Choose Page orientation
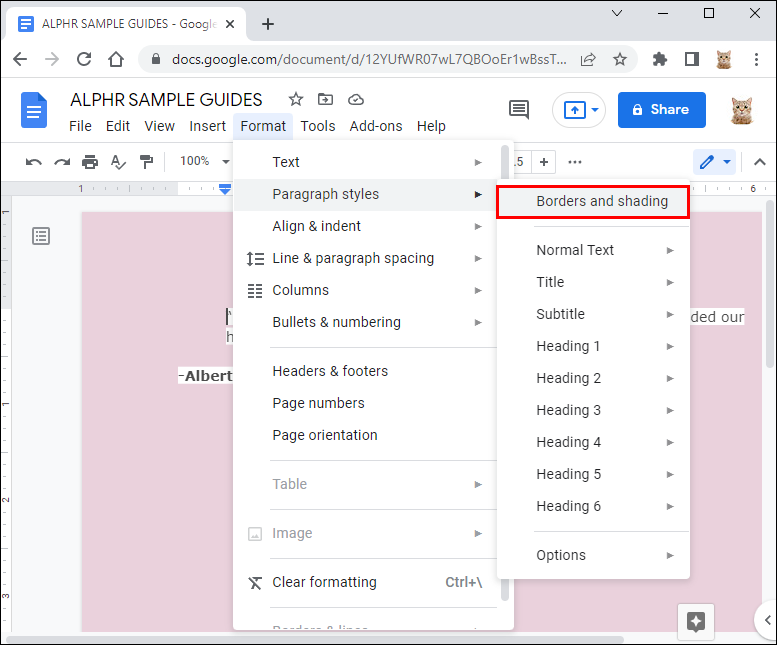 365,435
